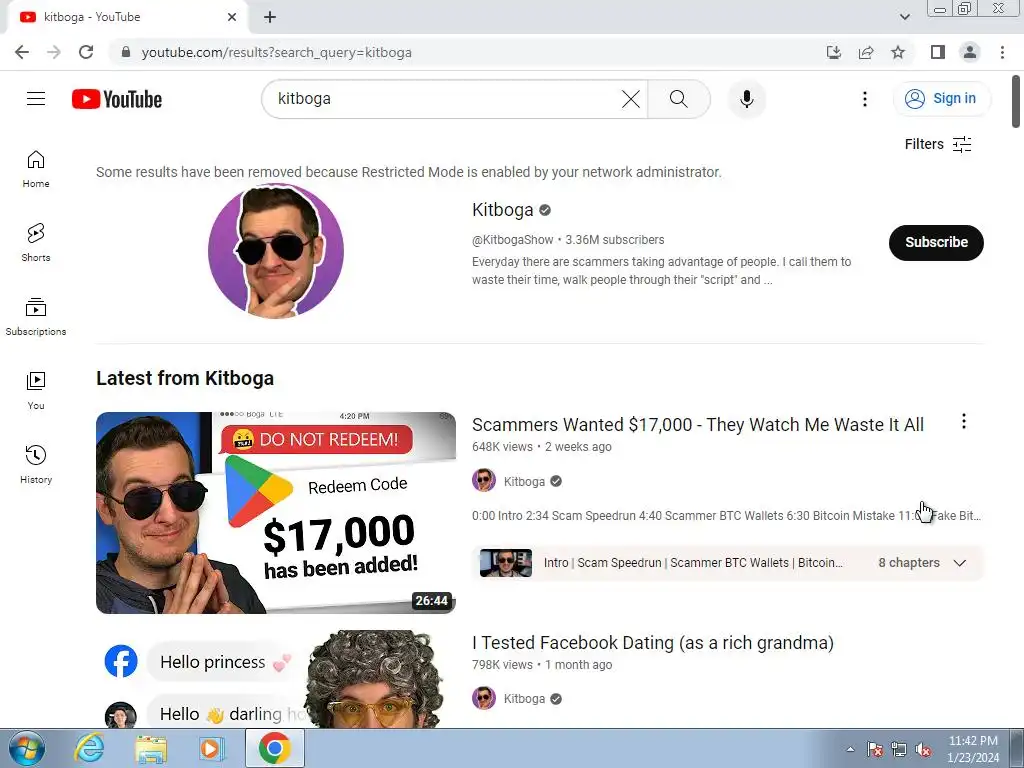This screenshot has width=1024, height=768.
Task: Click the Sign in button
Action: point(941,99)
